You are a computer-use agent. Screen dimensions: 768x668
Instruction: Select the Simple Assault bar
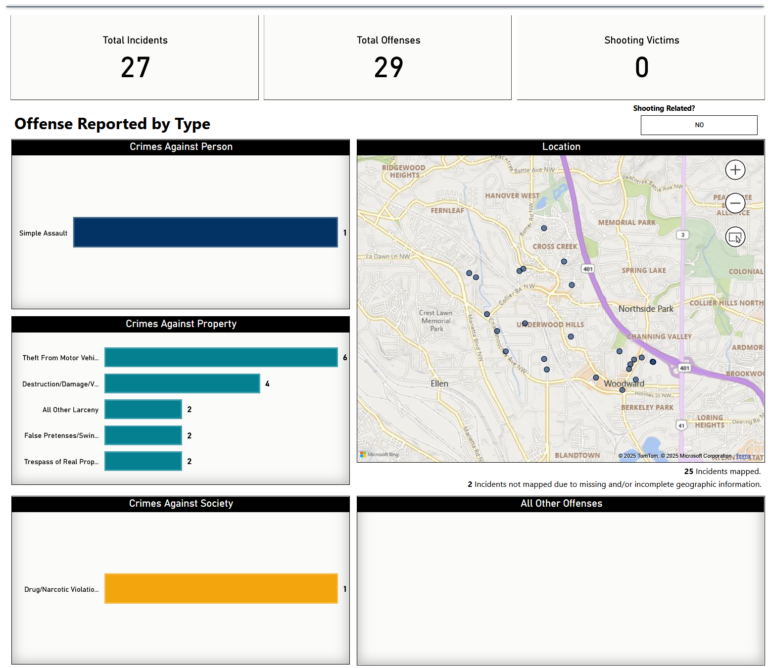(205, 233)
